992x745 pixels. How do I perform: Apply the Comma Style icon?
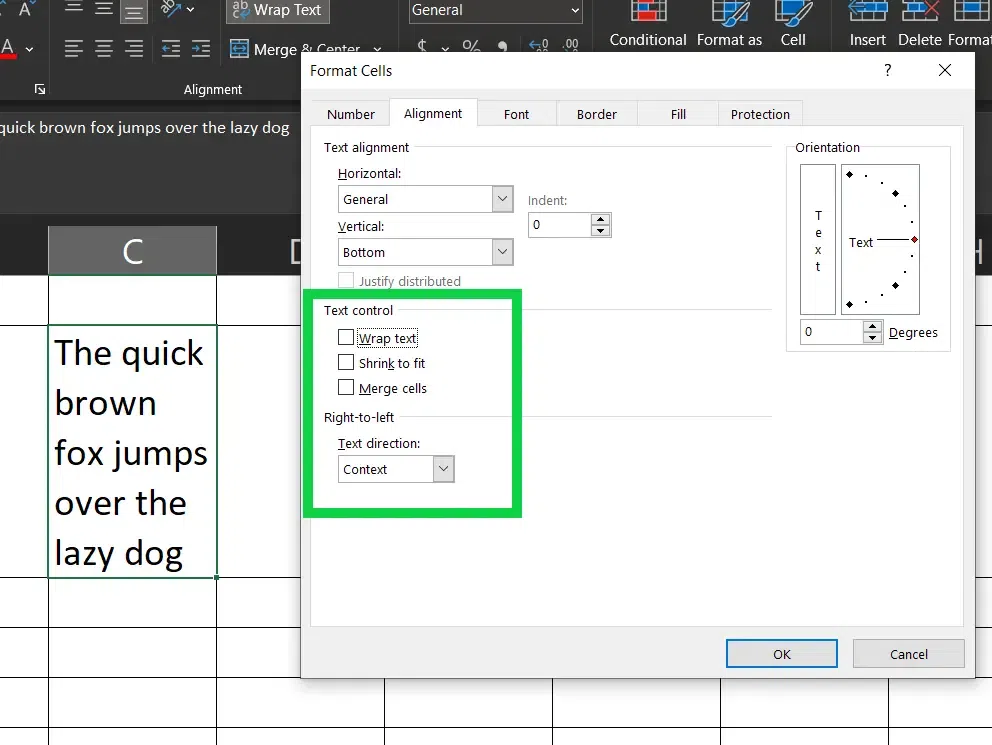(x=502, y=46)
